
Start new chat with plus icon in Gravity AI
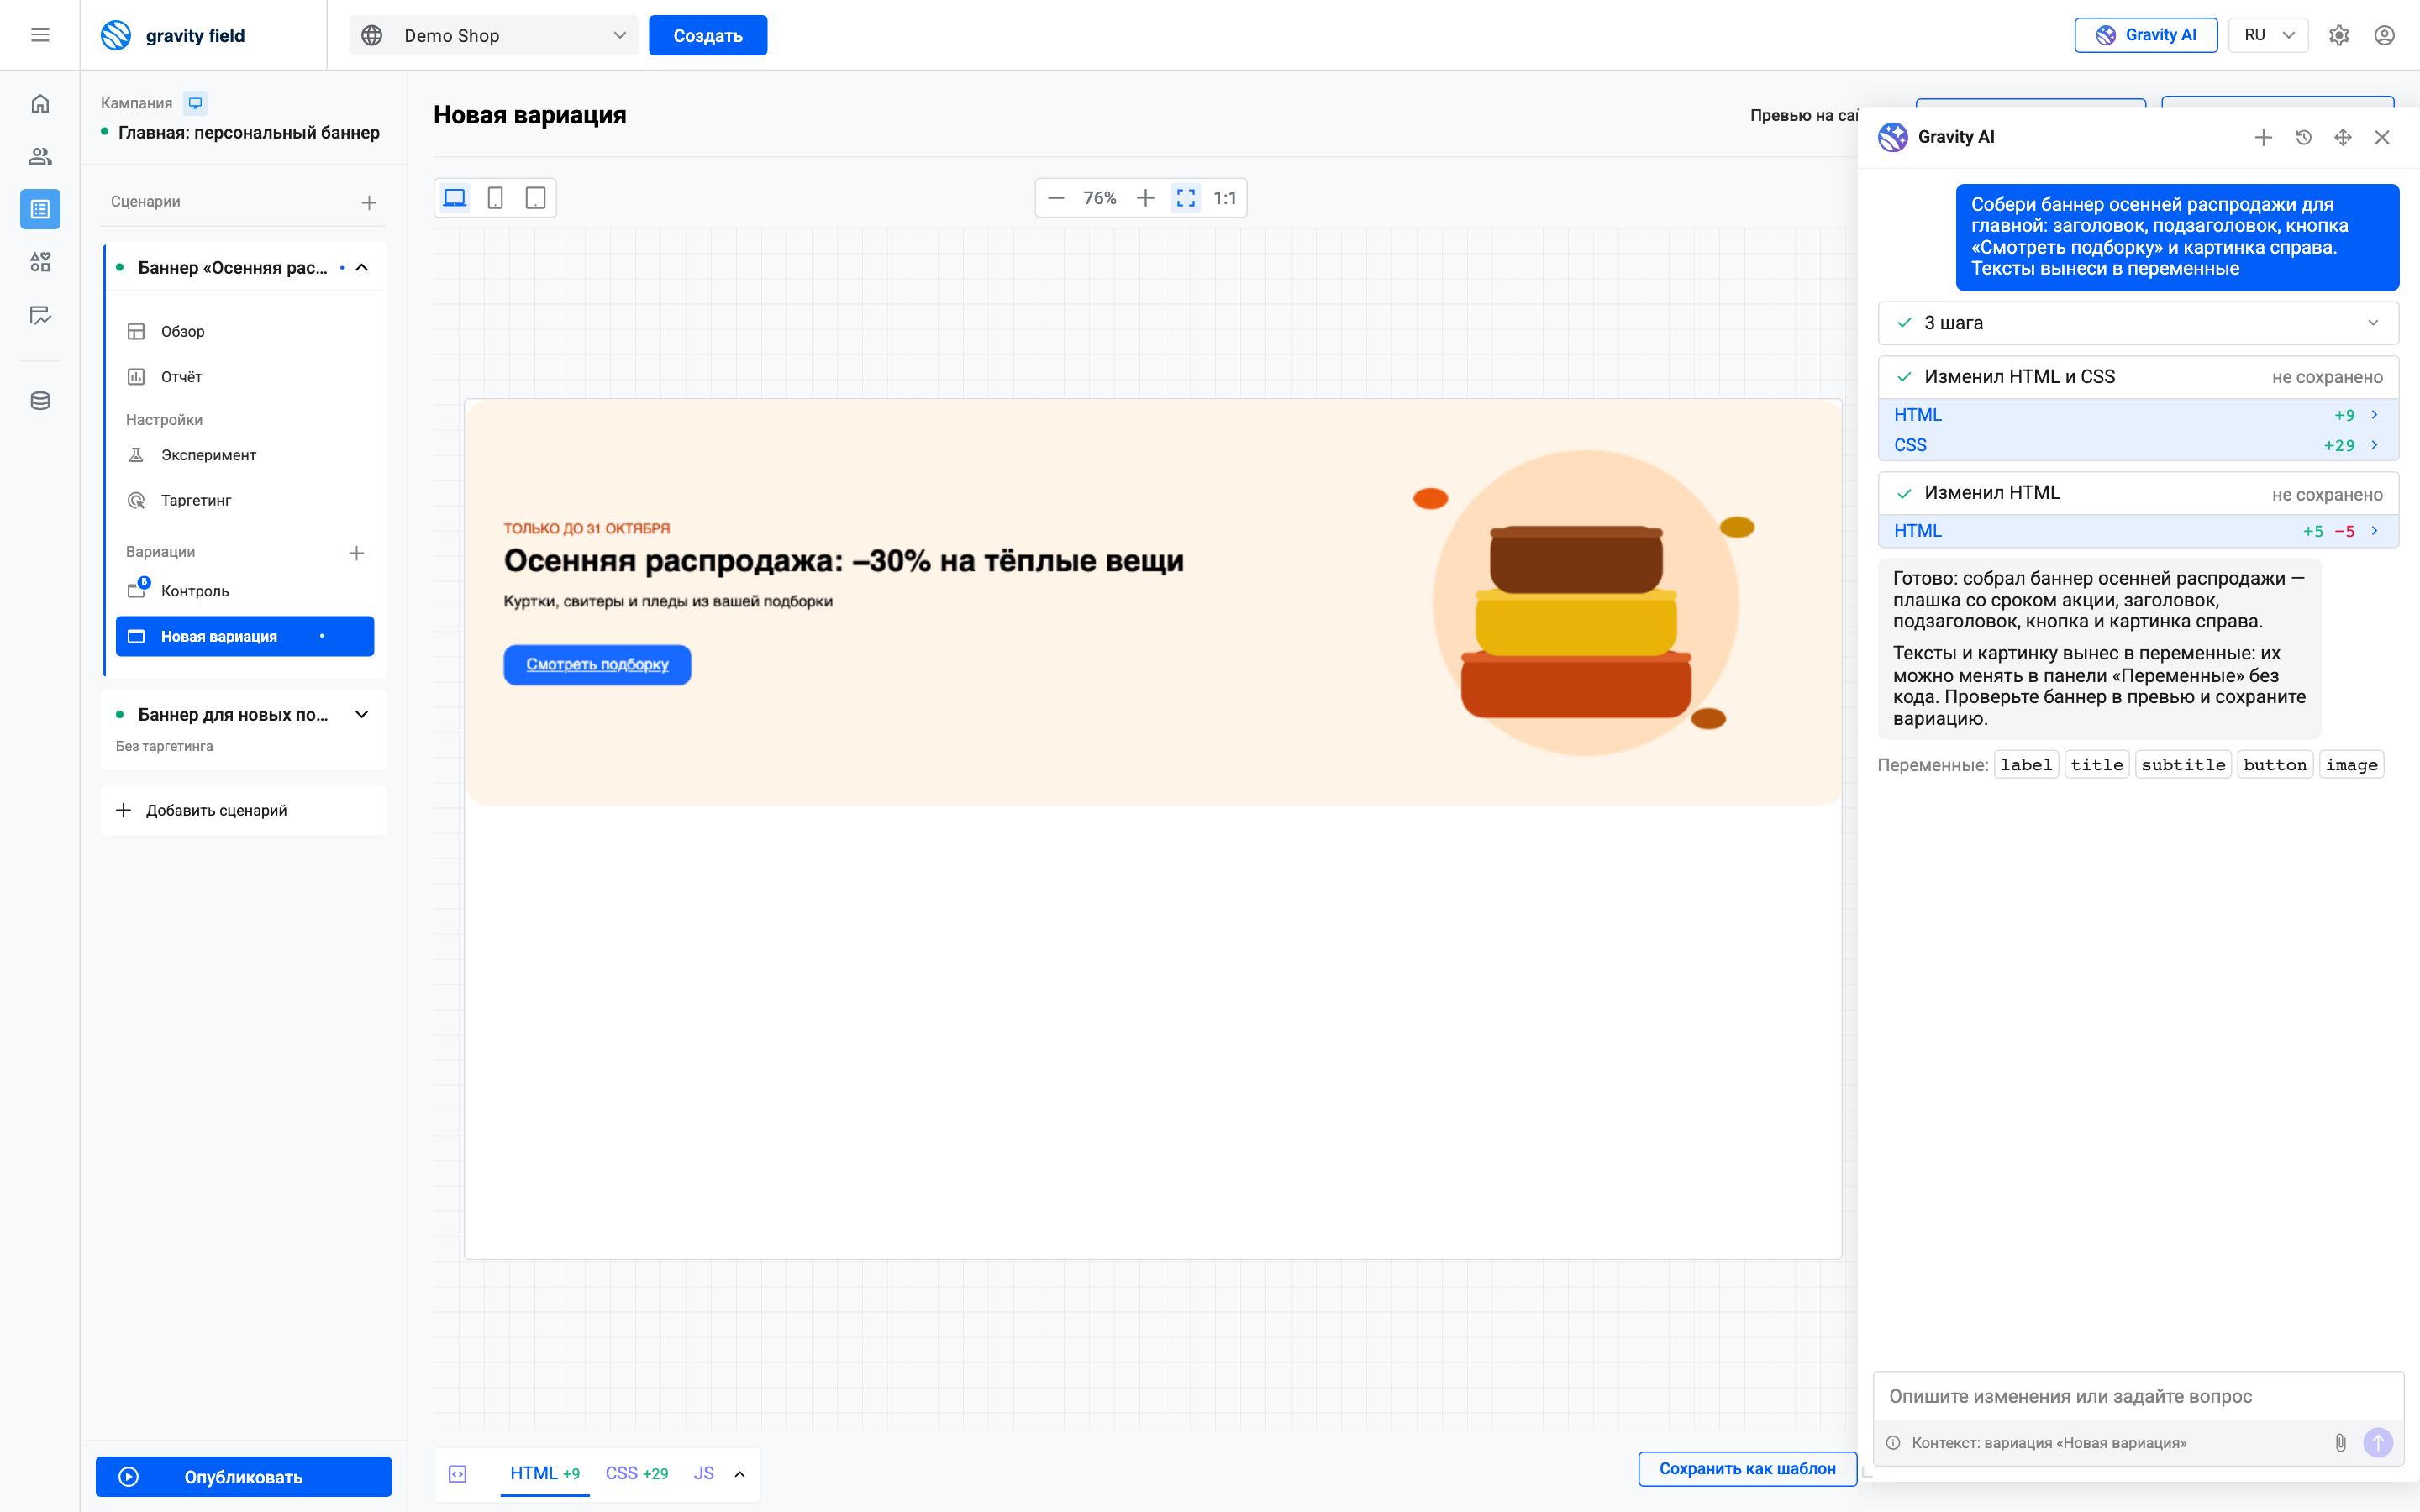point(2263,137)
